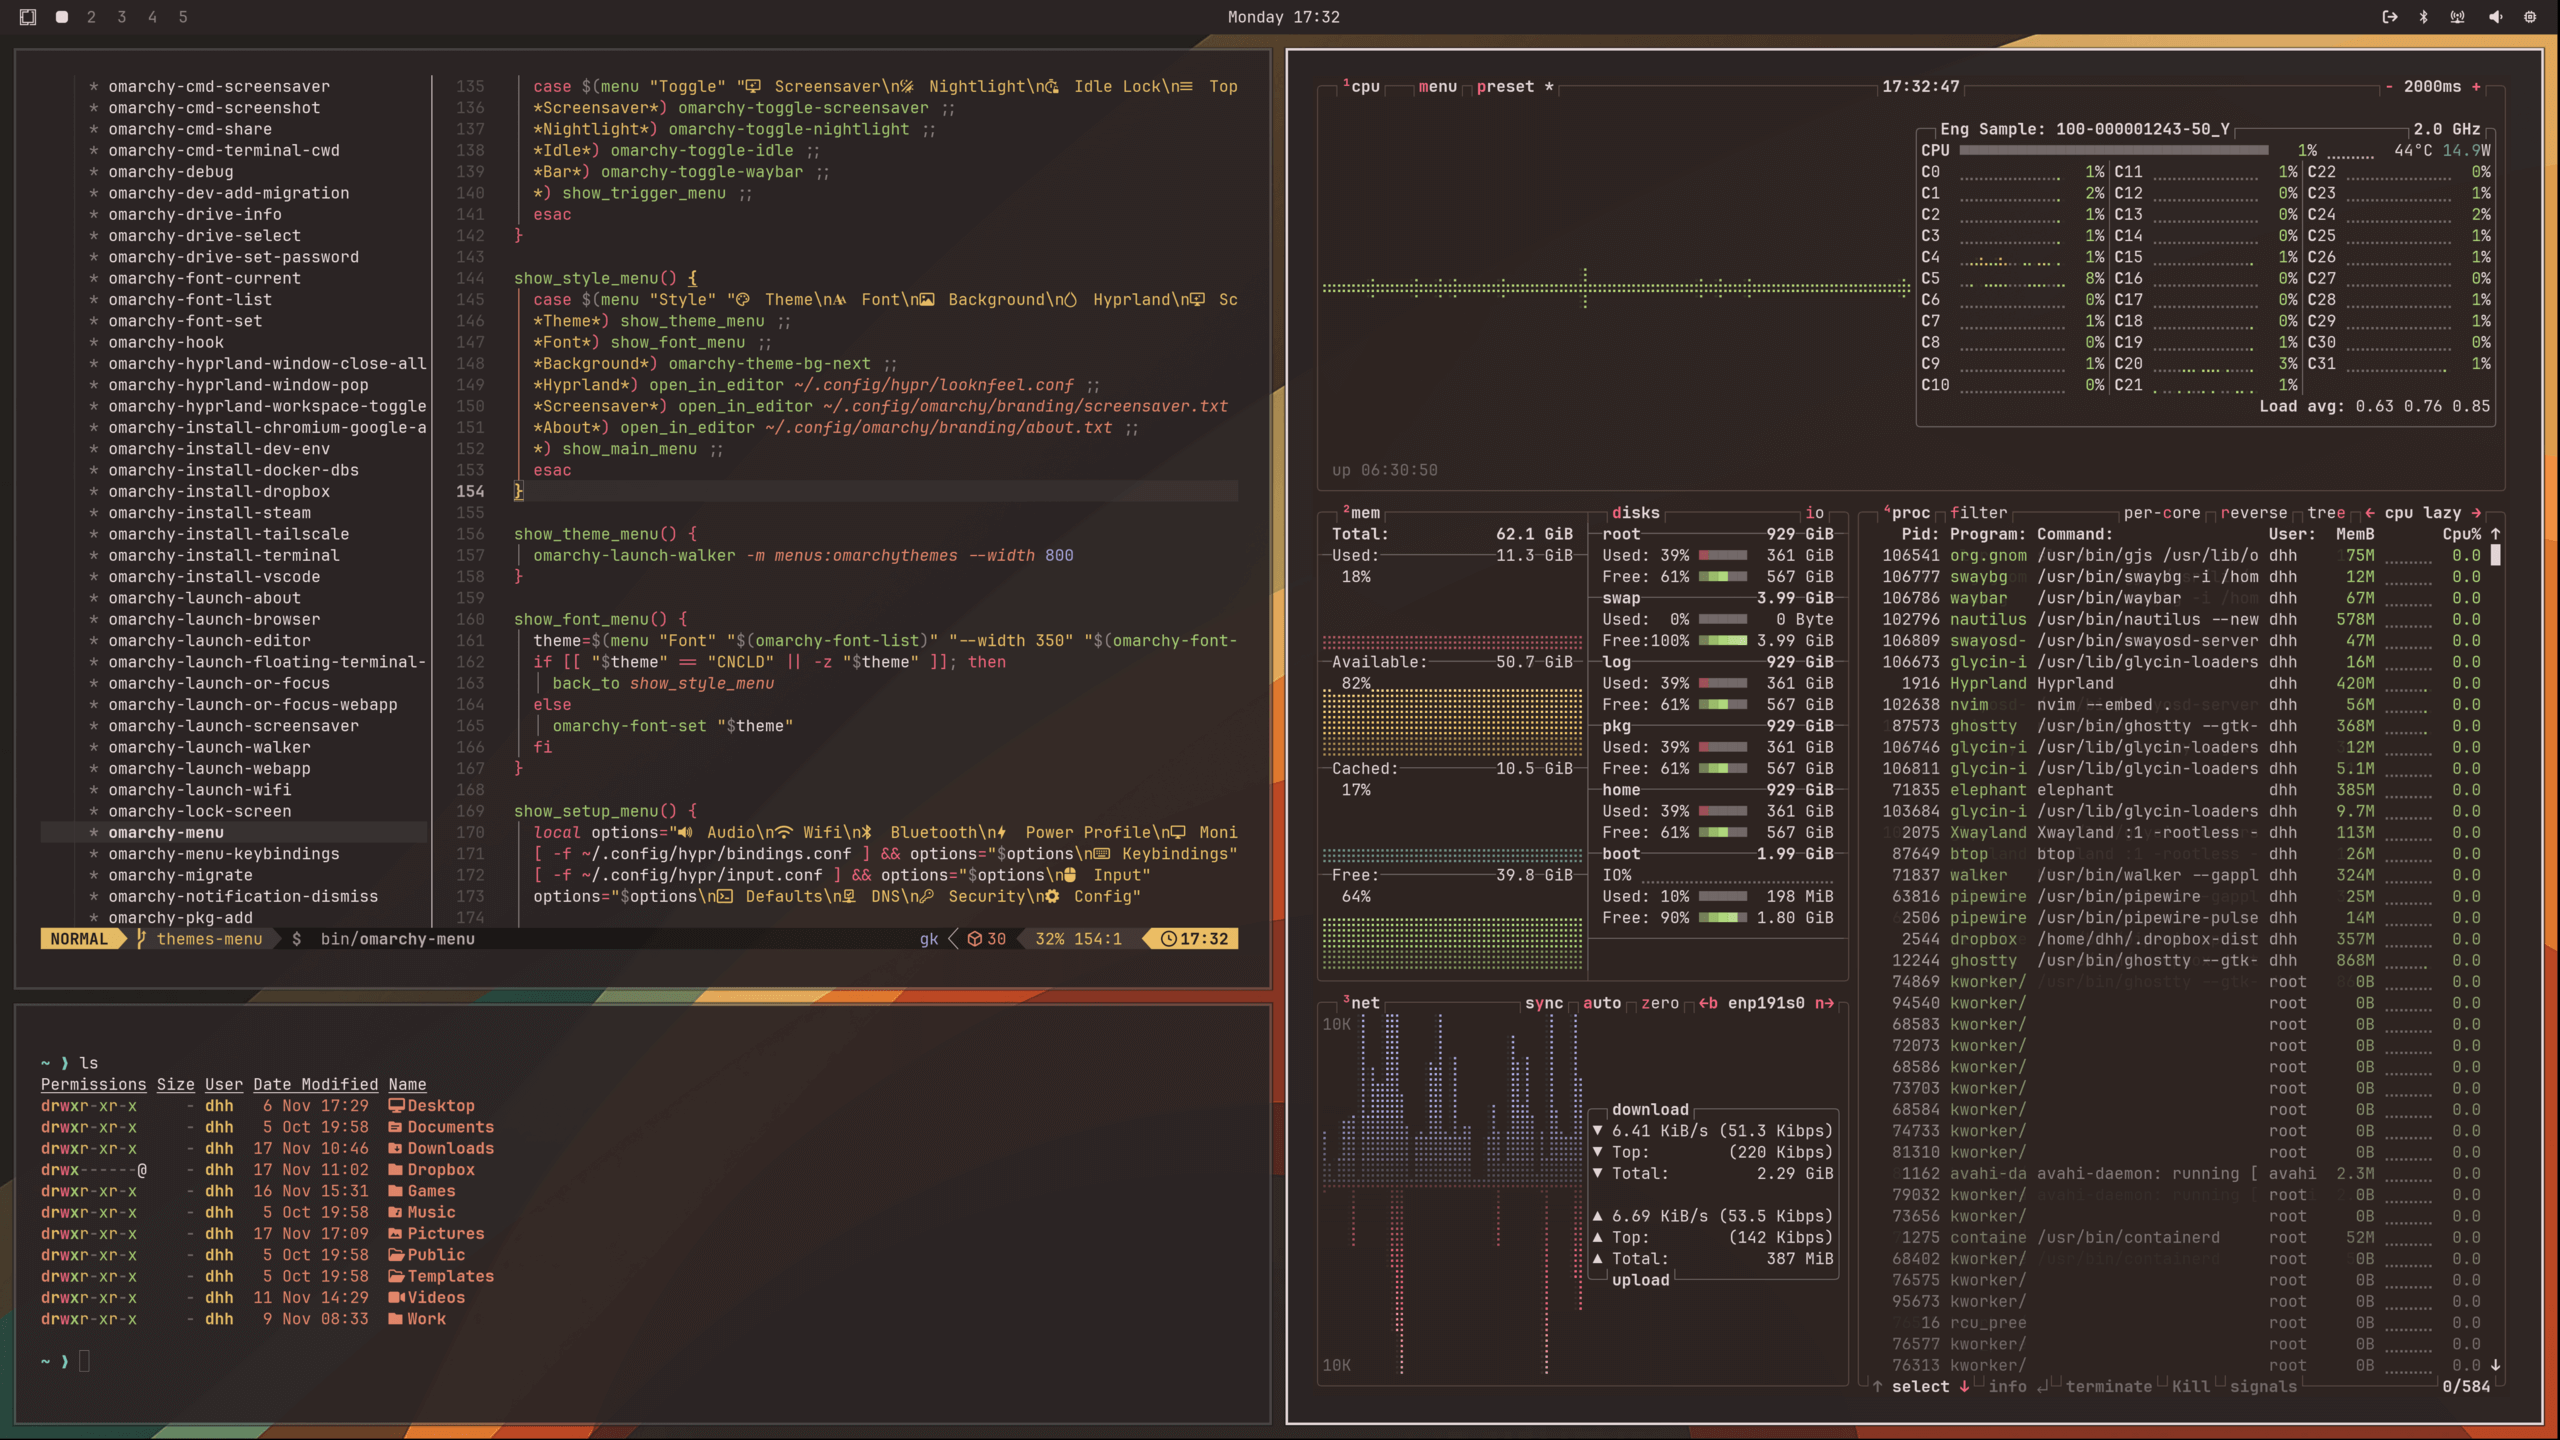Click the next network interface arrow
Image resolution: width=2560 pixels, height=1440 pixels.
1824,1003
